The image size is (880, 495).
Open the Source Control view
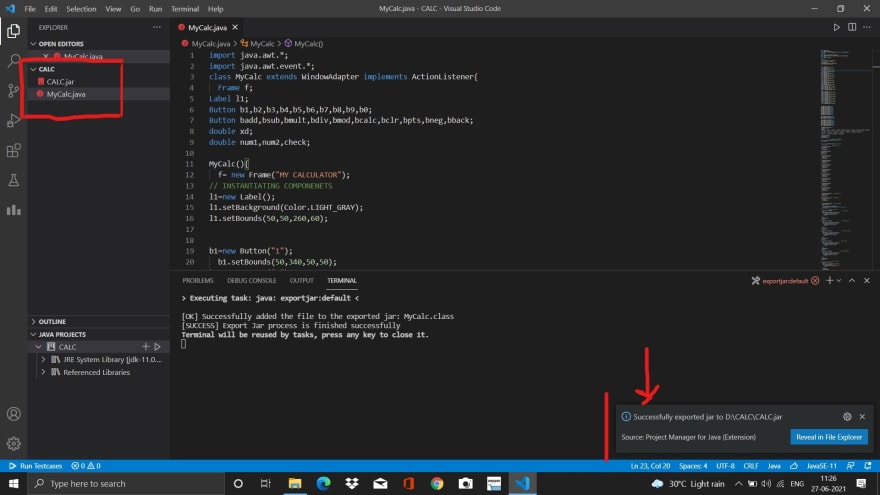click(13, 90)
